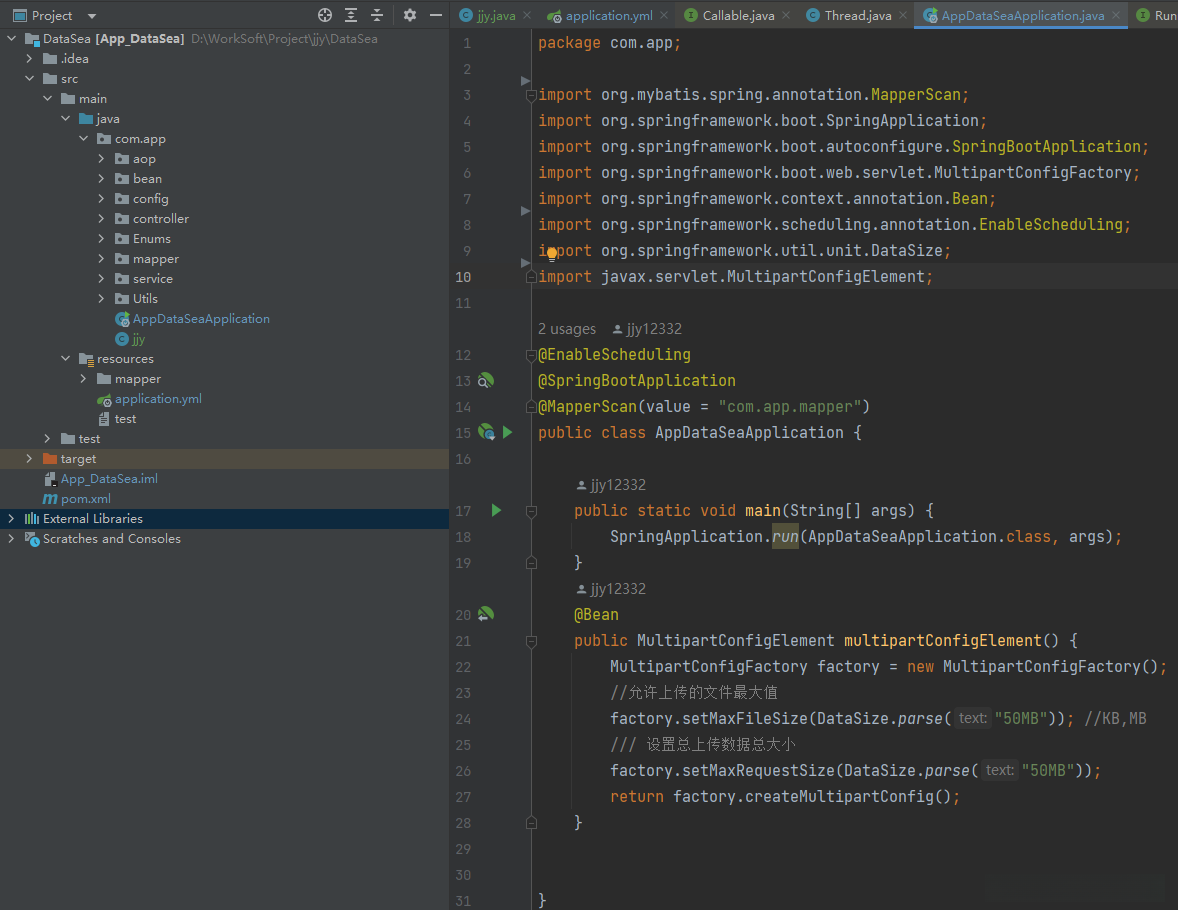Click the Expand All icon in Project panel
Viewport: 1178px width, 910px height.
point(351,15)
